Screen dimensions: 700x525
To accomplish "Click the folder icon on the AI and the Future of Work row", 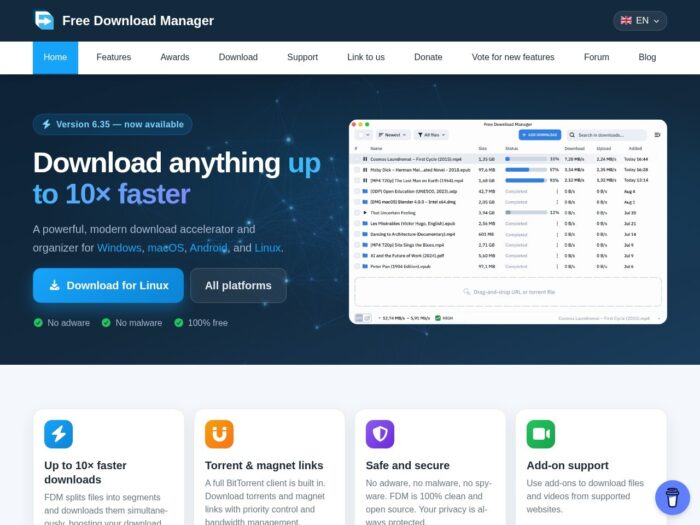I will click(x=365, y=256).
